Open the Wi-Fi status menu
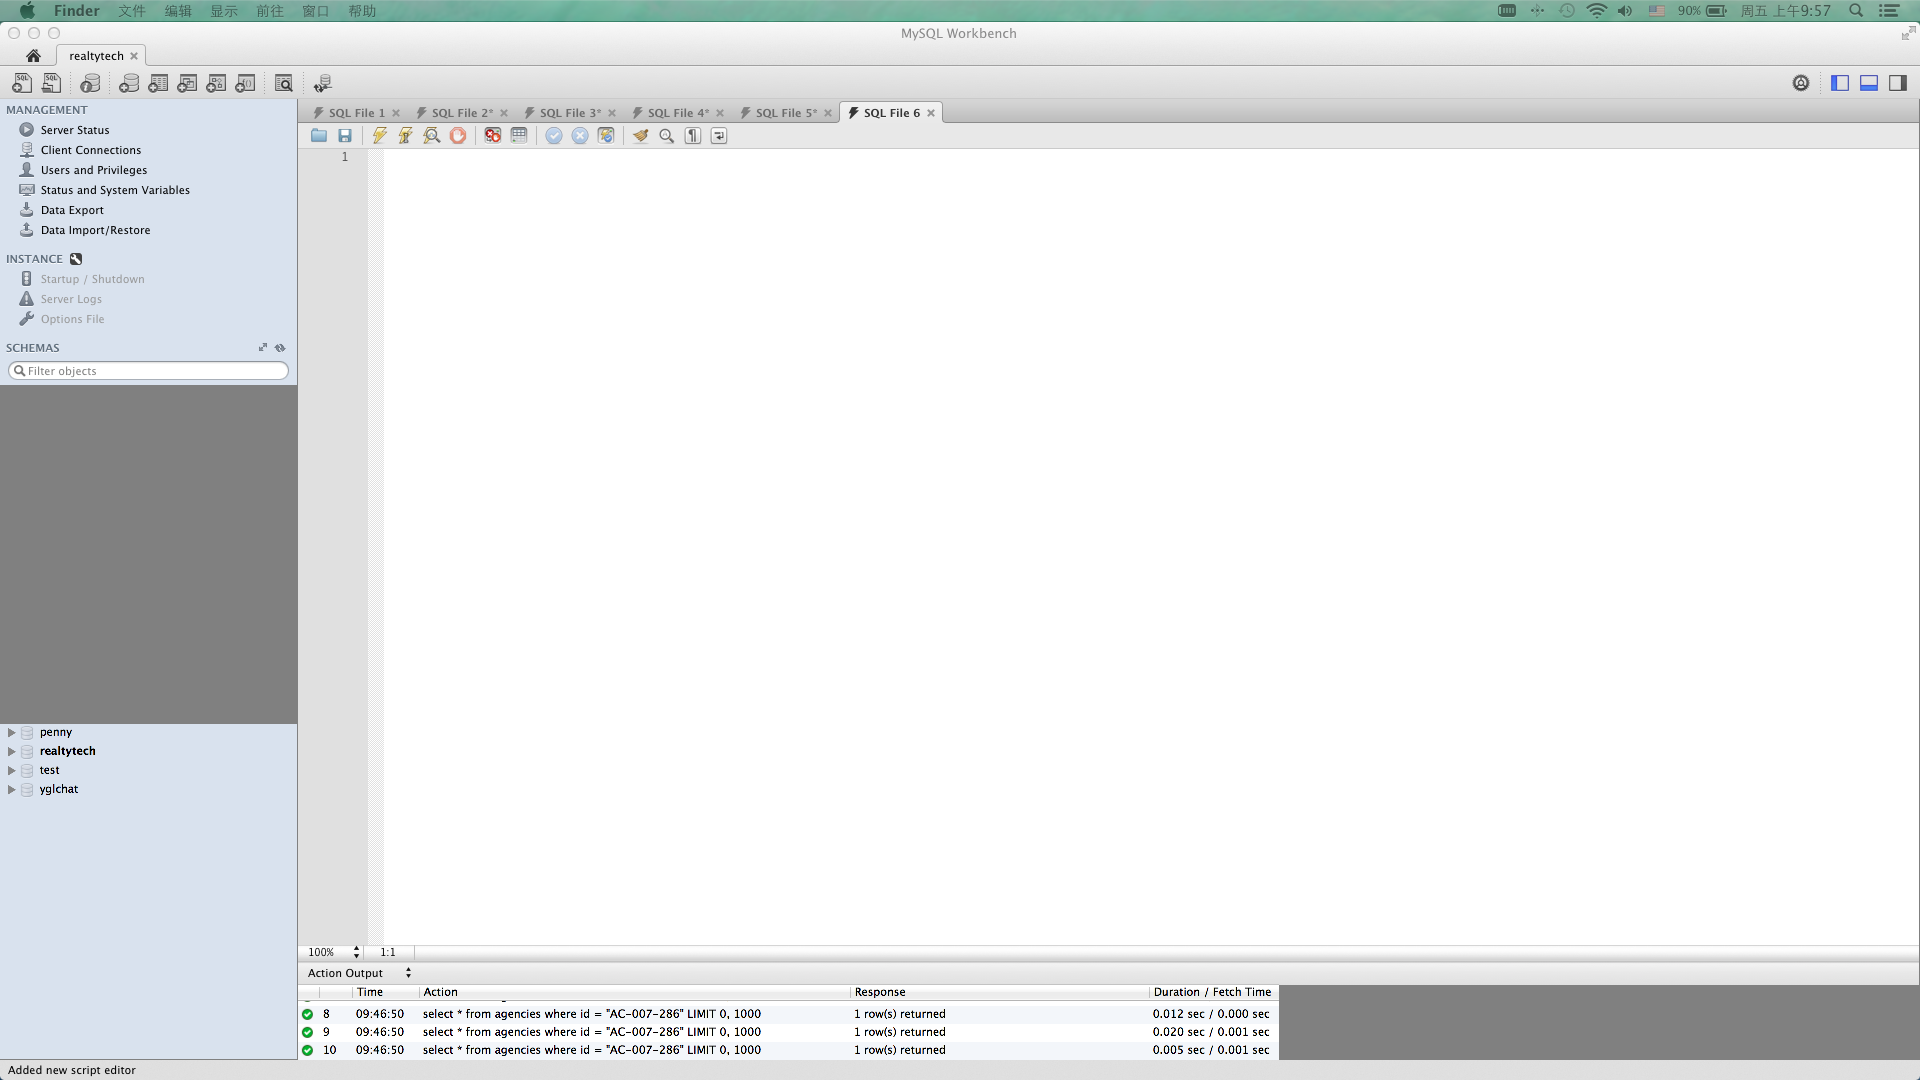Screen dimensions: 1920x1080 tap(1596, 11)
